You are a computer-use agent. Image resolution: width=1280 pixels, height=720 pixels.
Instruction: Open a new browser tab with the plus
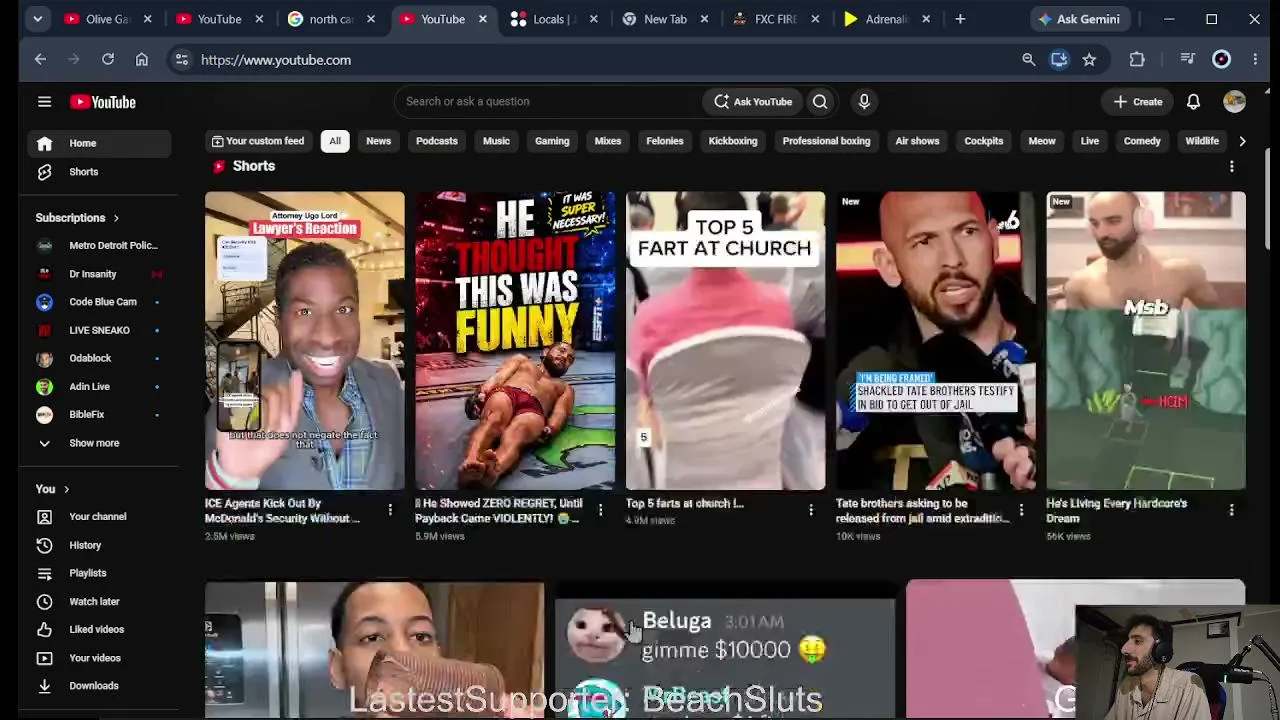(960, 19)
